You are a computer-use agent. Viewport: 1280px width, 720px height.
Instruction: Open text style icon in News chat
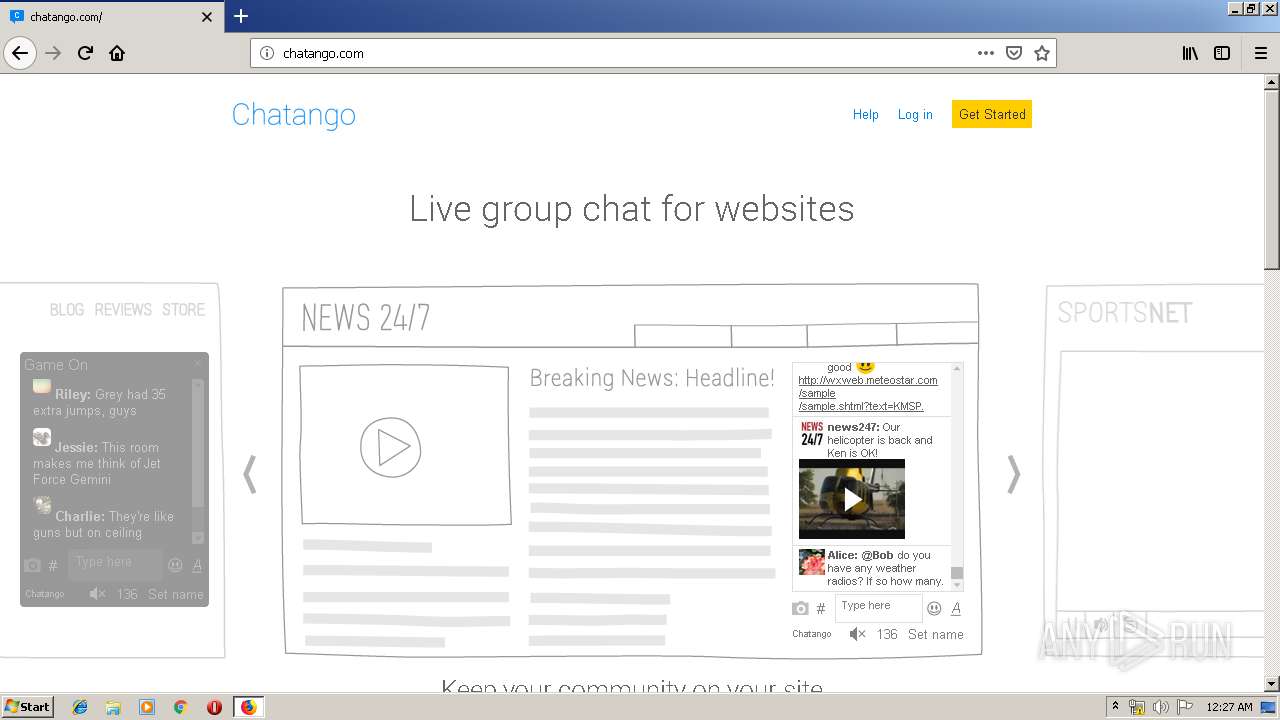click(956, 608)
